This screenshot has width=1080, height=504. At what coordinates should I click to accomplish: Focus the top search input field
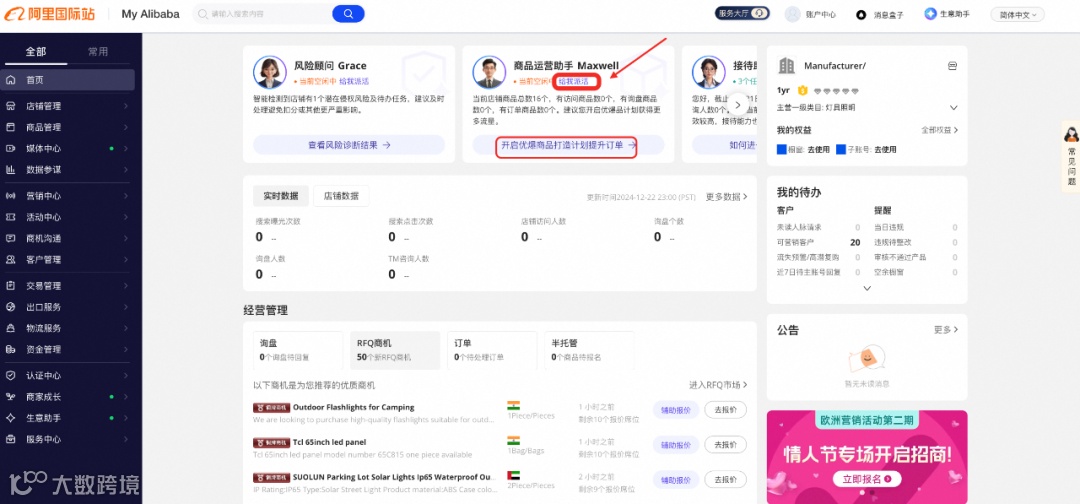(x=269, y=14)
